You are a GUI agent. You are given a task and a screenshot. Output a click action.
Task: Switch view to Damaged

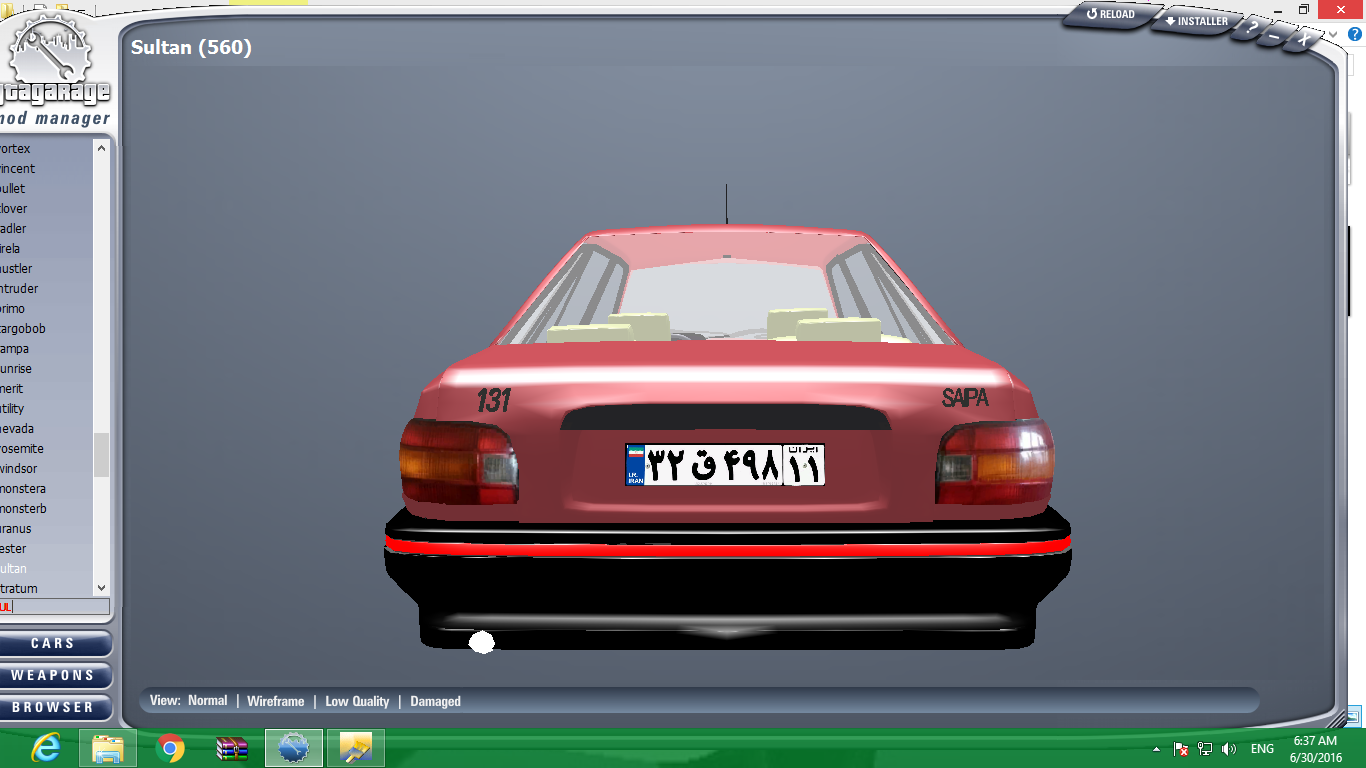[x=435, y=701]
